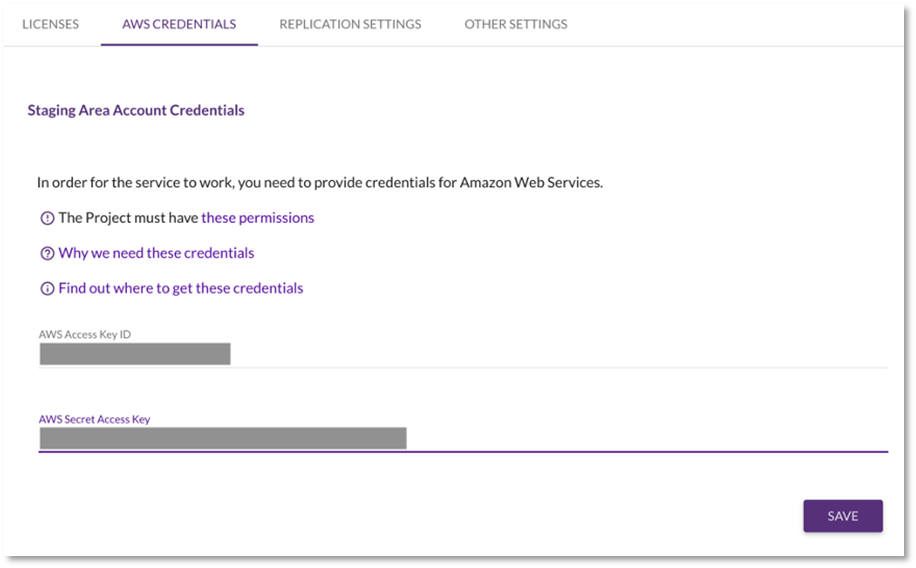Select the redacted gray Secret Access Key value
Image resolution: width=916 pixels, height=568 pixels.
[x=223, y=438]
